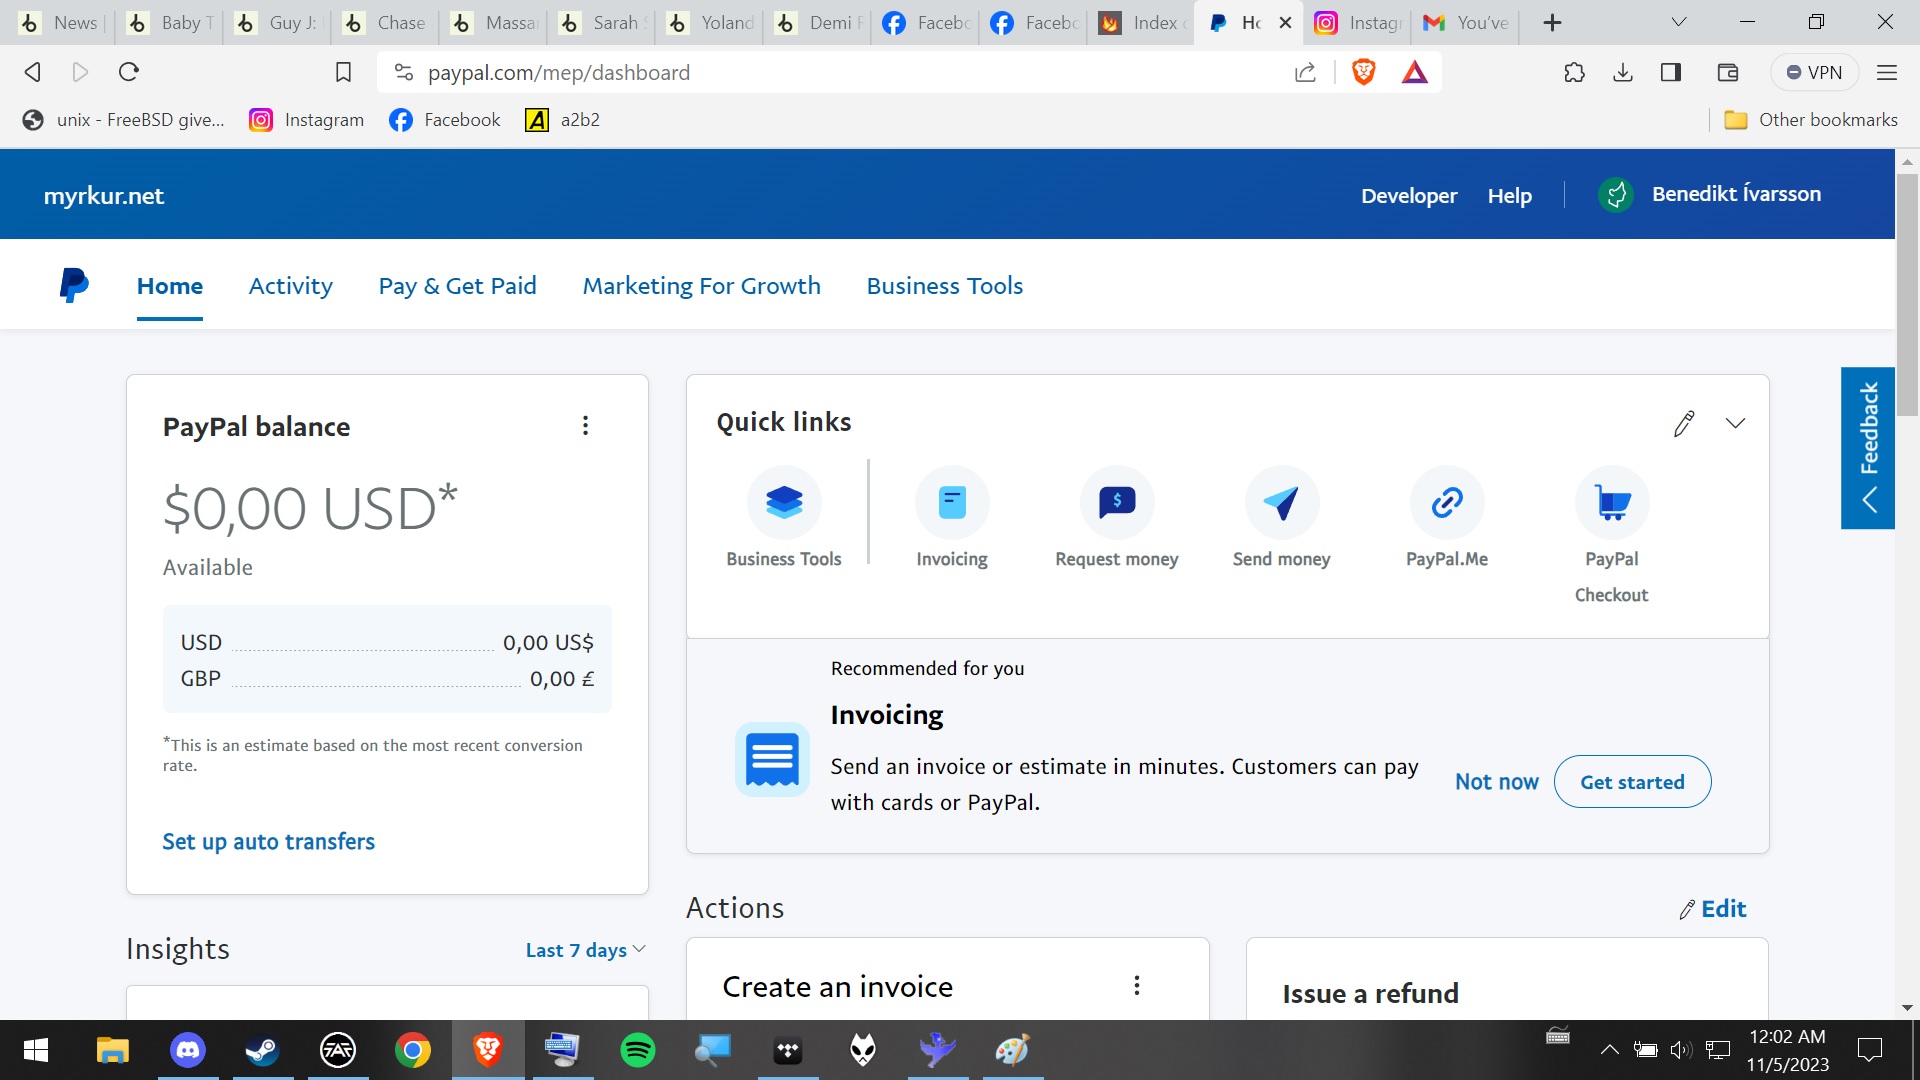Click the myrkur.net business name
This screenshot has width=1920, height=1080.
coord(104,196)
